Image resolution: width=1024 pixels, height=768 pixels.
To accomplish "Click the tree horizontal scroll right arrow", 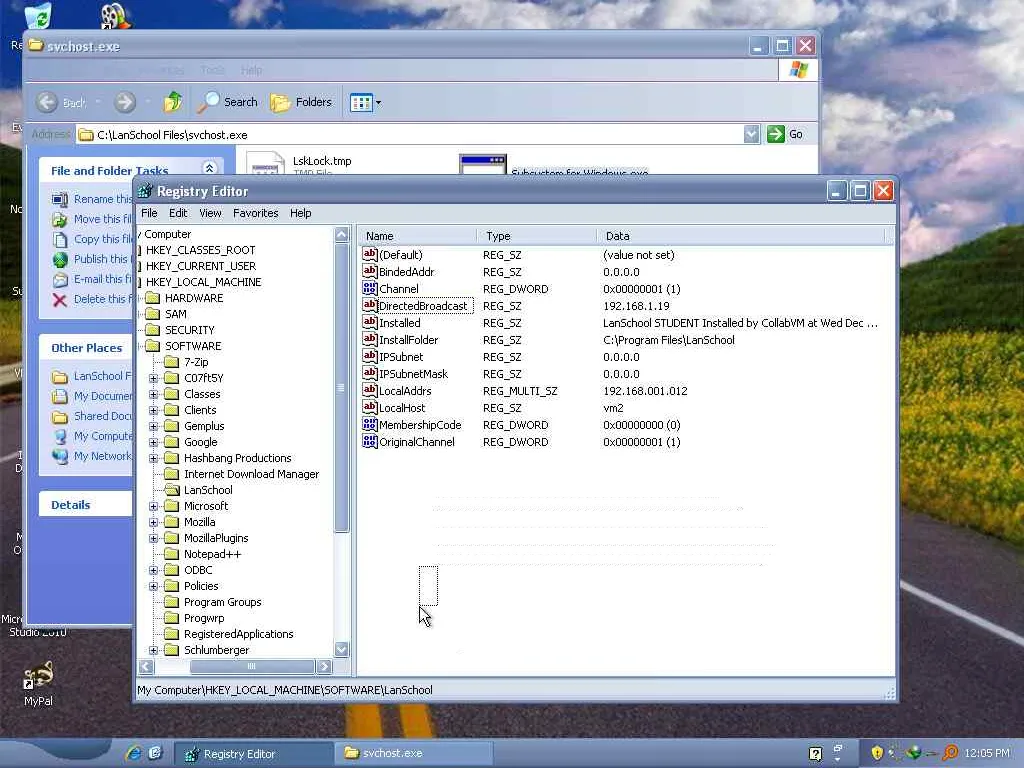I will [324, 666].
